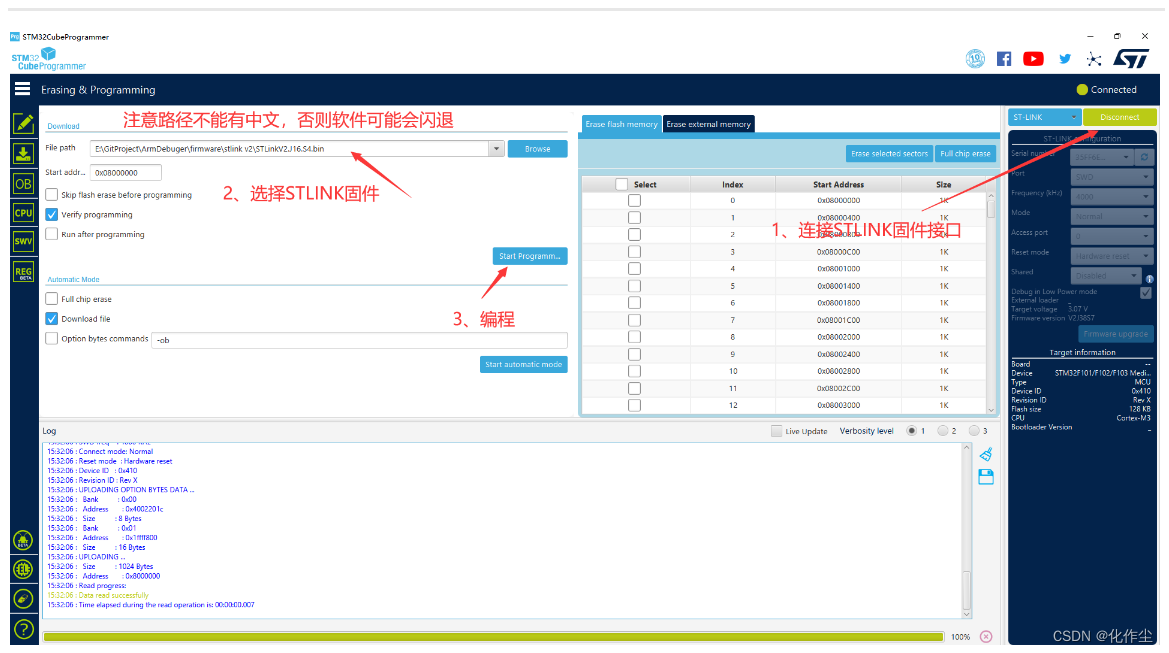Click Erase selected sectors button
The height and width of the screenshot is (653, 1169).
pyautogui.click(x=889, y=154)
